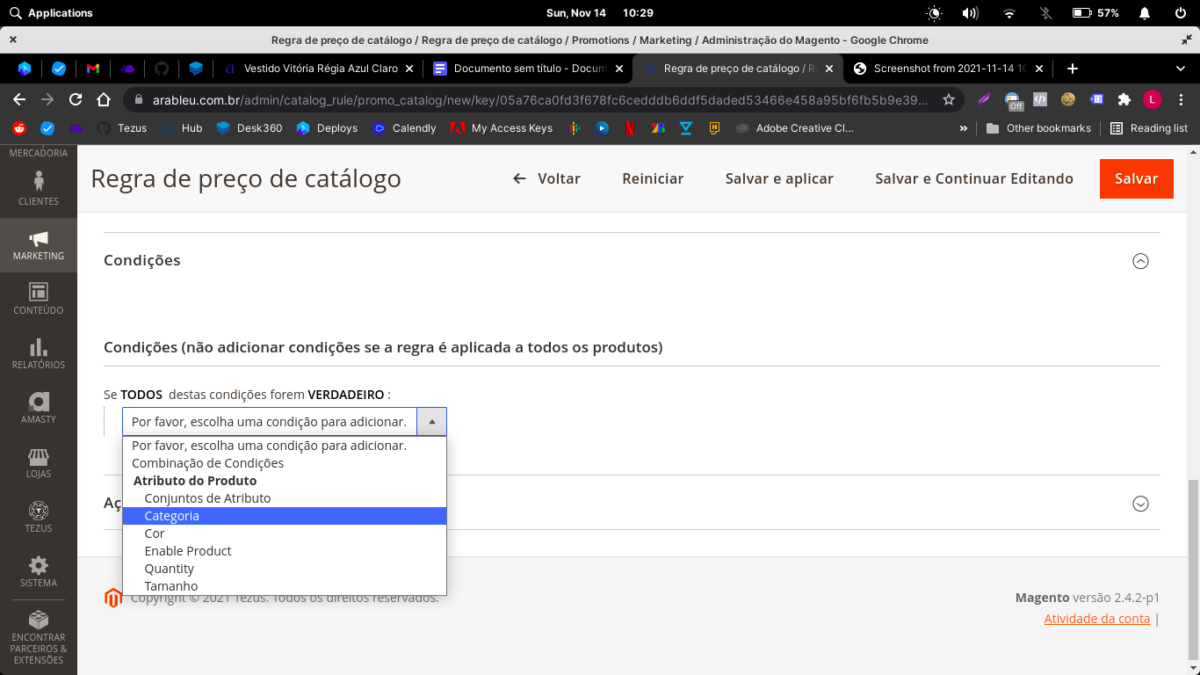
Task: Open the Conteúdo sidebar section
Action: pos(38,298)
